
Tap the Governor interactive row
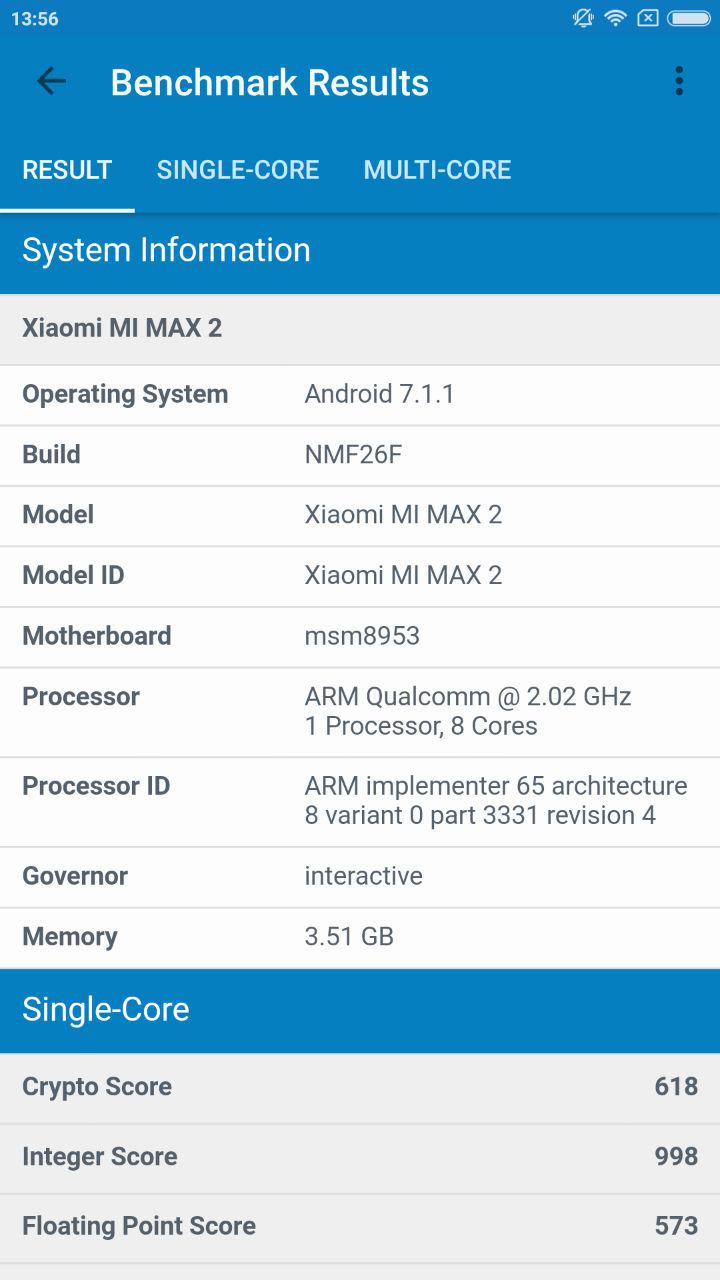[360, 877]
